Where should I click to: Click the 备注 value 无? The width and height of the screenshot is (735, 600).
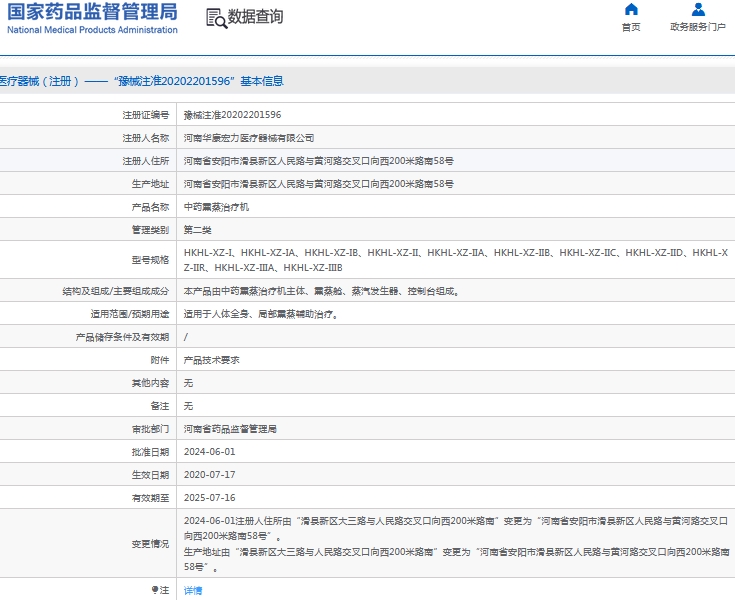(x=188, y=406)
